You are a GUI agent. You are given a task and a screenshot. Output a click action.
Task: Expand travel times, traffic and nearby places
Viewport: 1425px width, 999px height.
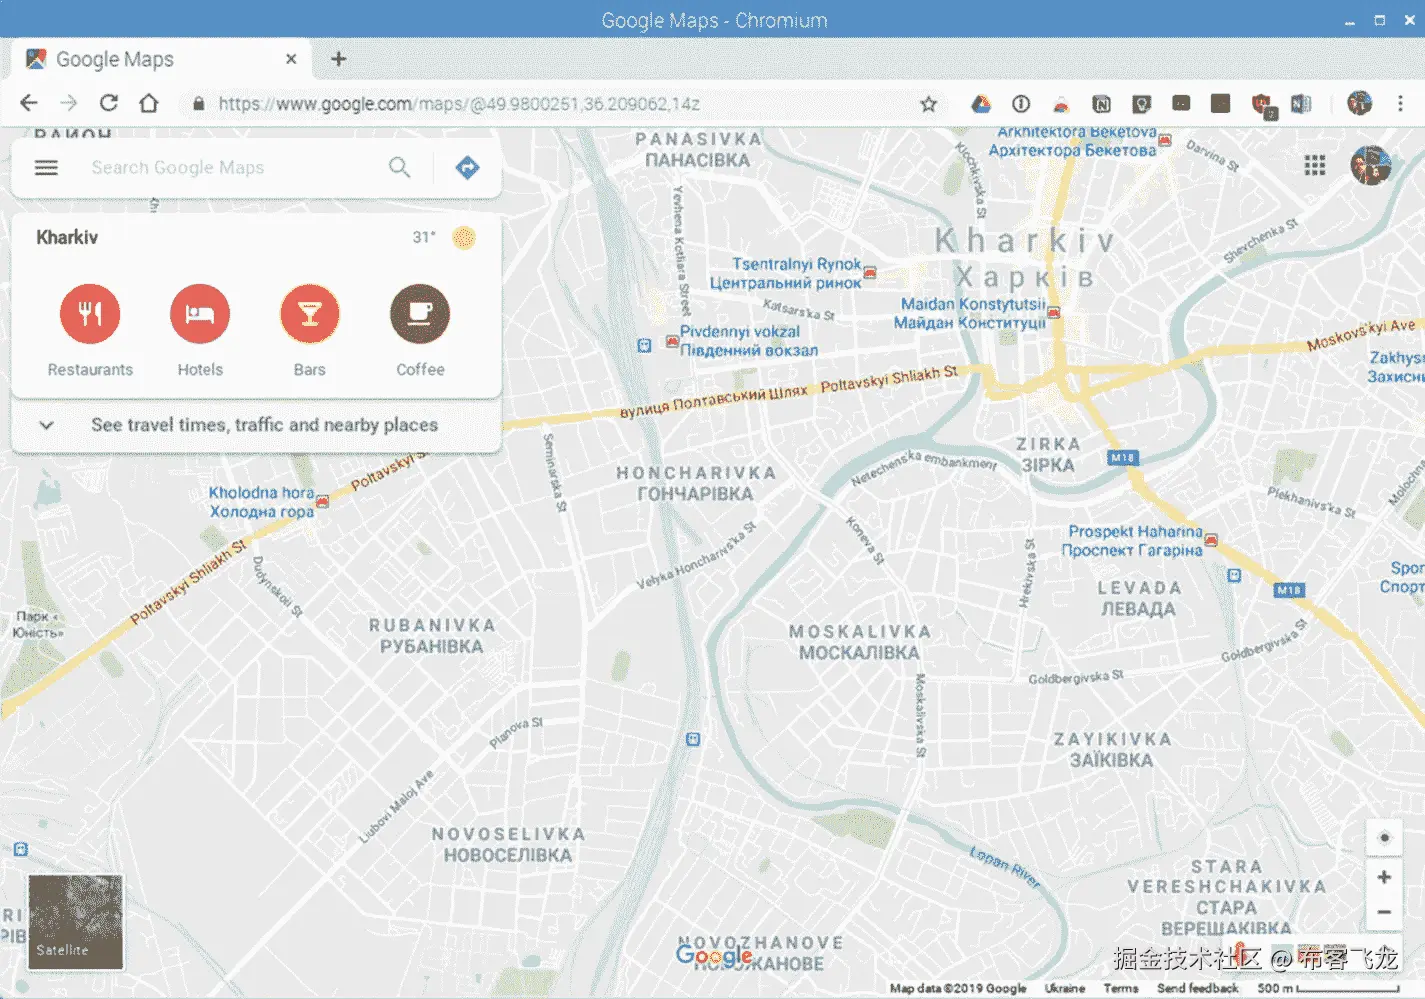pyautogui.click(x=256, y=425)
